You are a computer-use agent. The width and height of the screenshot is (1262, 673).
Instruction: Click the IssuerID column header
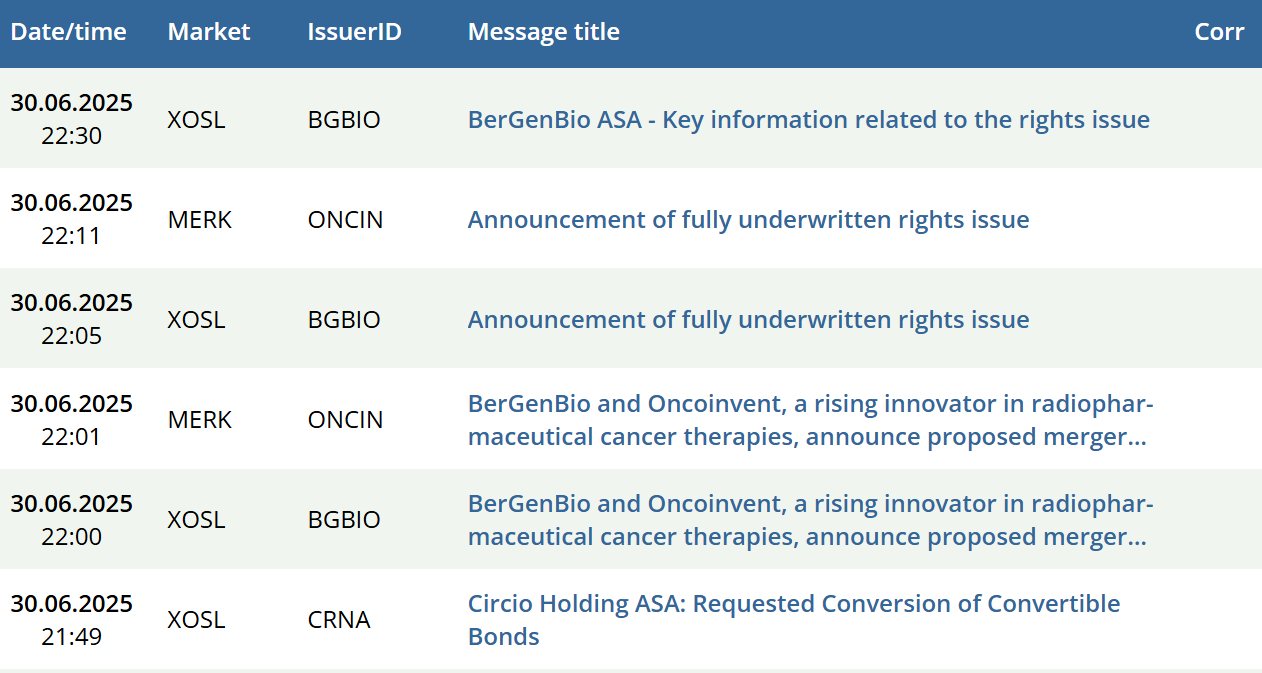click(x=354, y=32)
